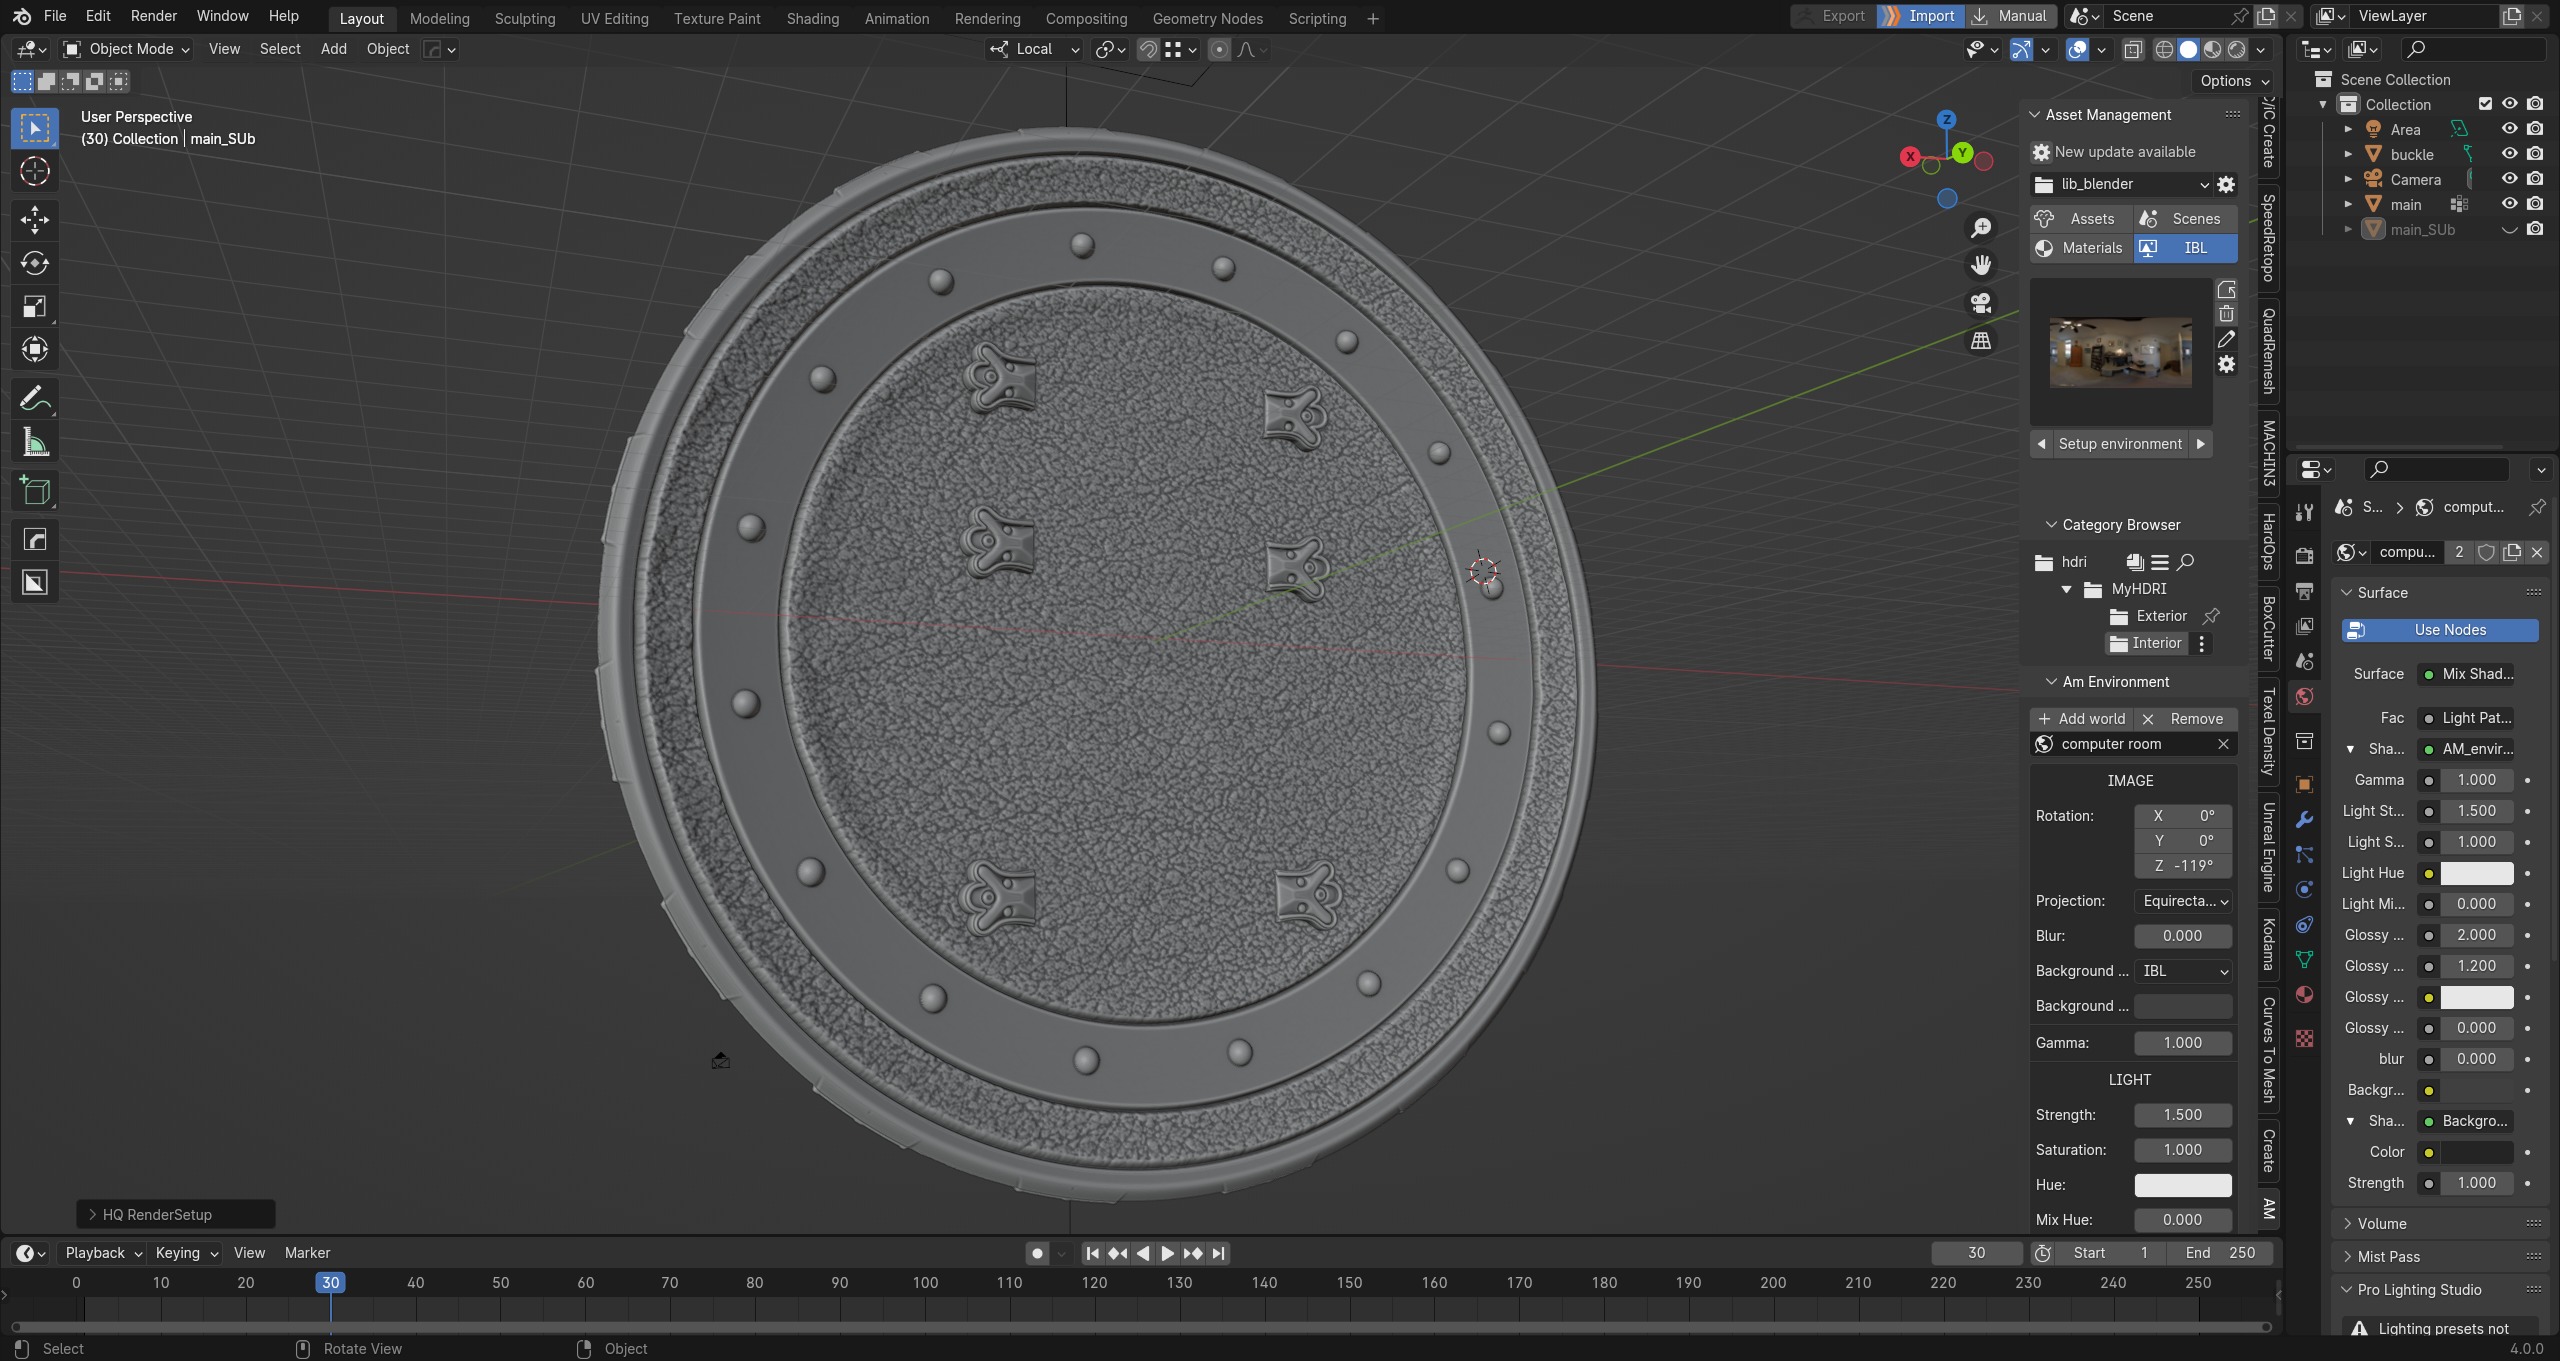This screenshot has height=1361, width=2560.
Task: Open the Background IBL dropdown
Action: [2183, 971]
